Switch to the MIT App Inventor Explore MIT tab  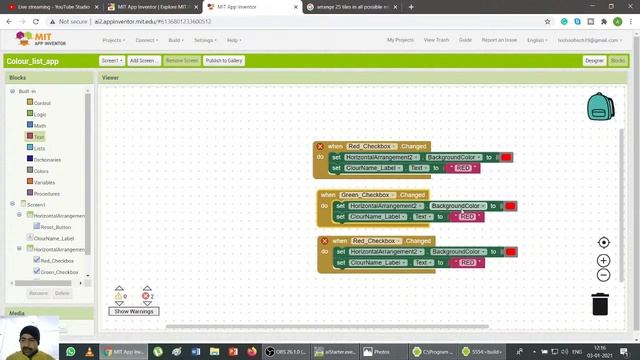(152, 7)
